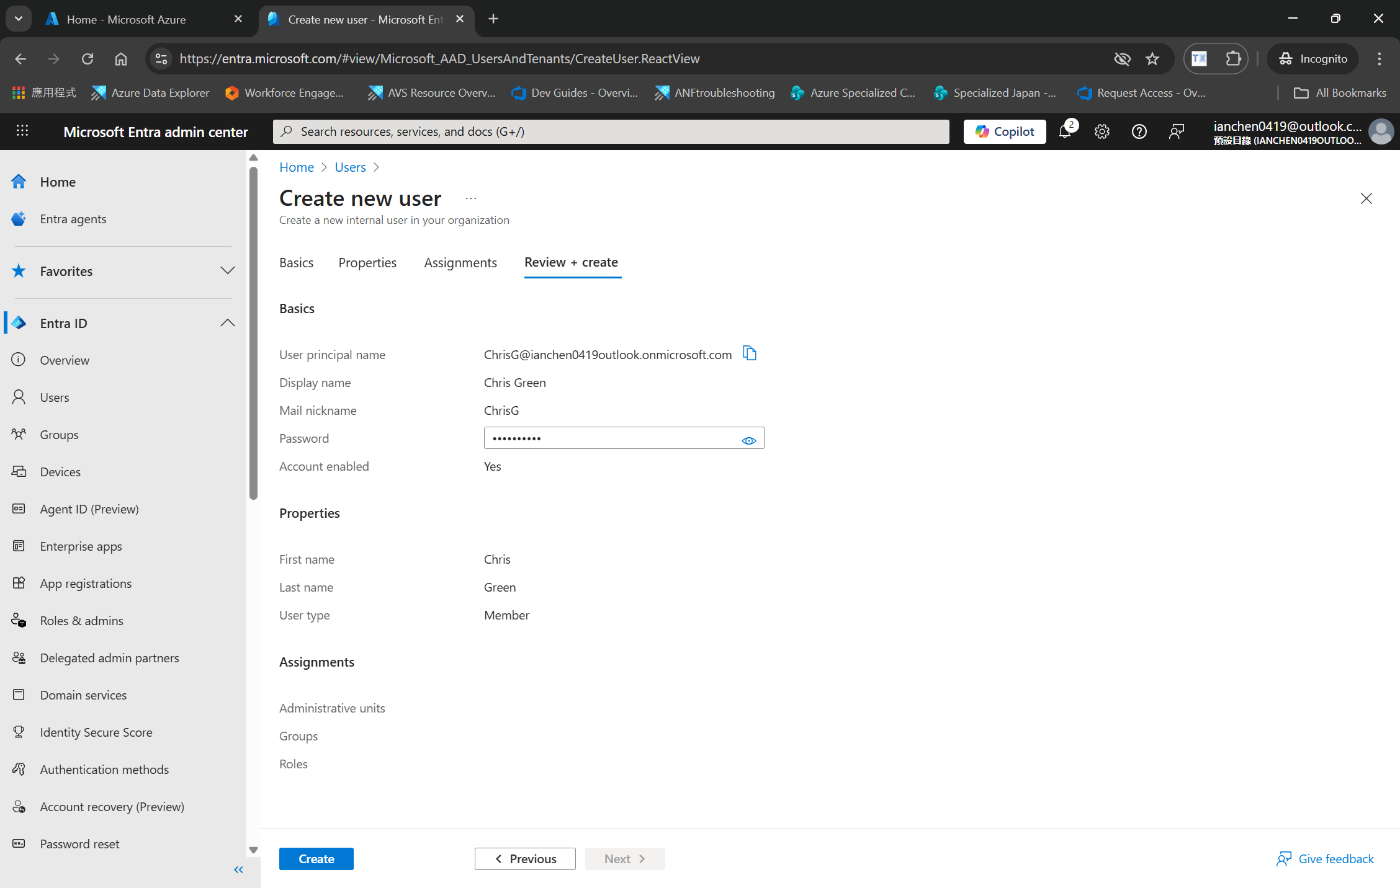Image resolution: width=1400 pixels, height=888 pixels.
Task: Click the password field
Action: pyautogui.click(x=624, y=438)
